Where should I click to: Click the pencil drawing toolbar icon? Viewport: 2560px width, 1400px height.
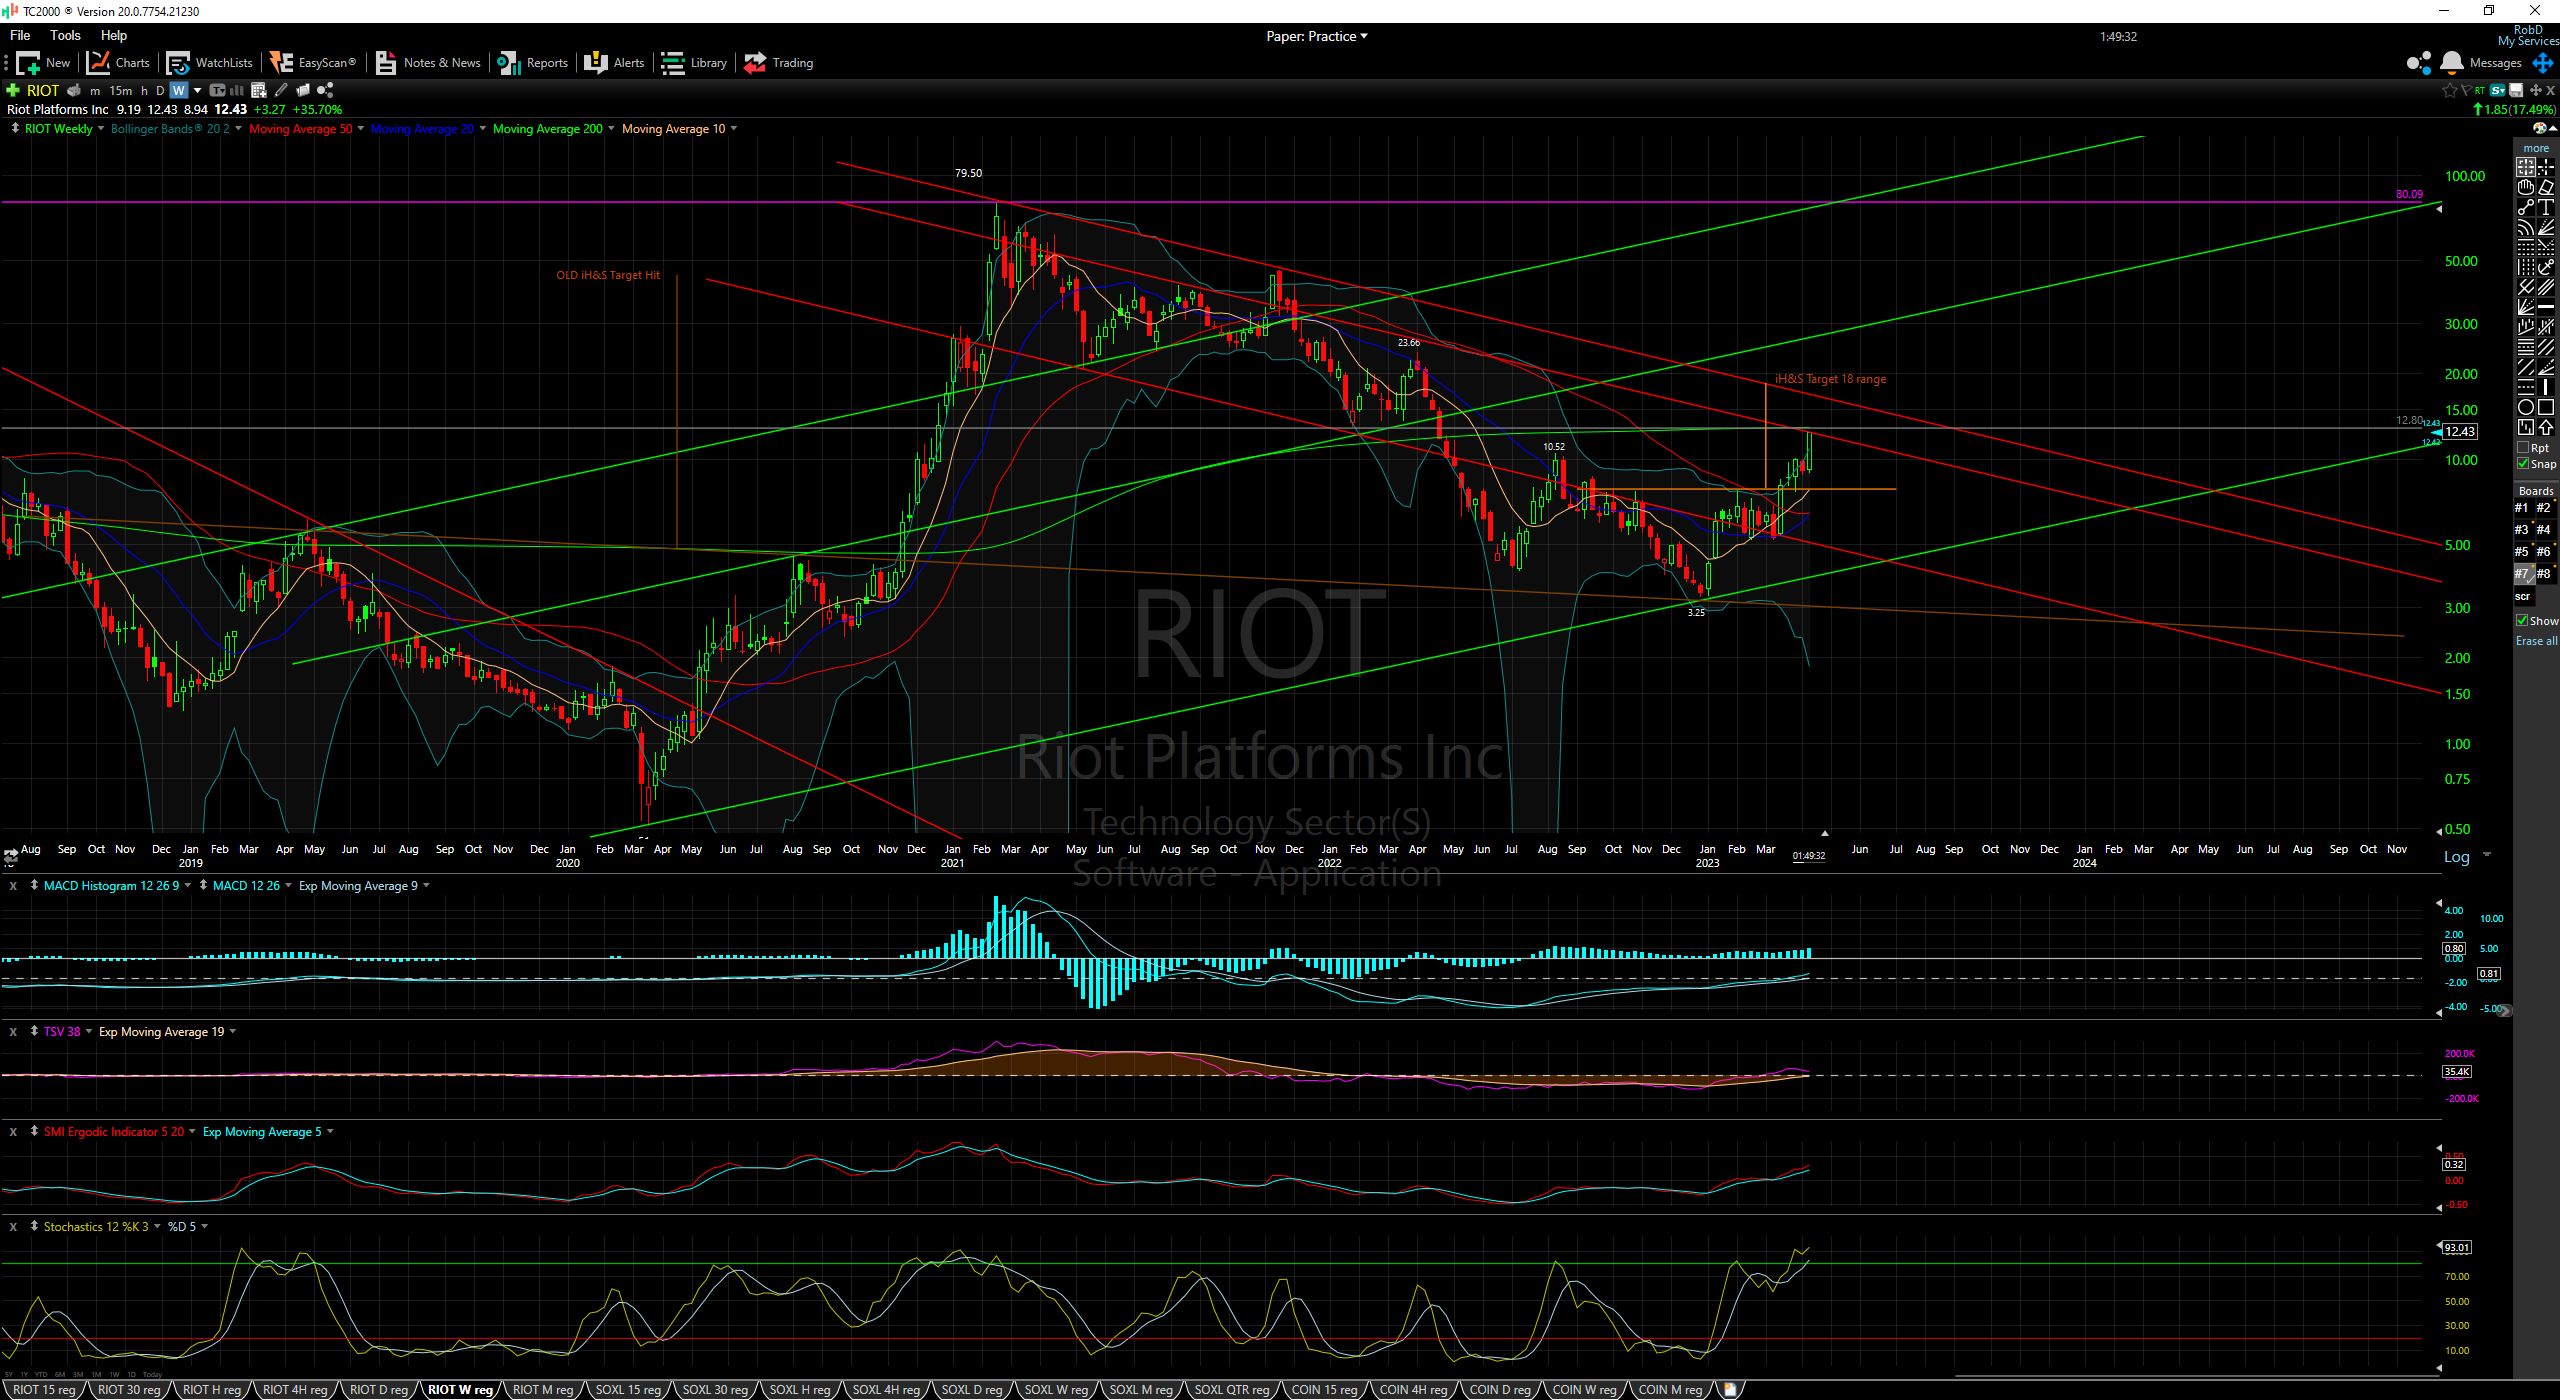281,90
